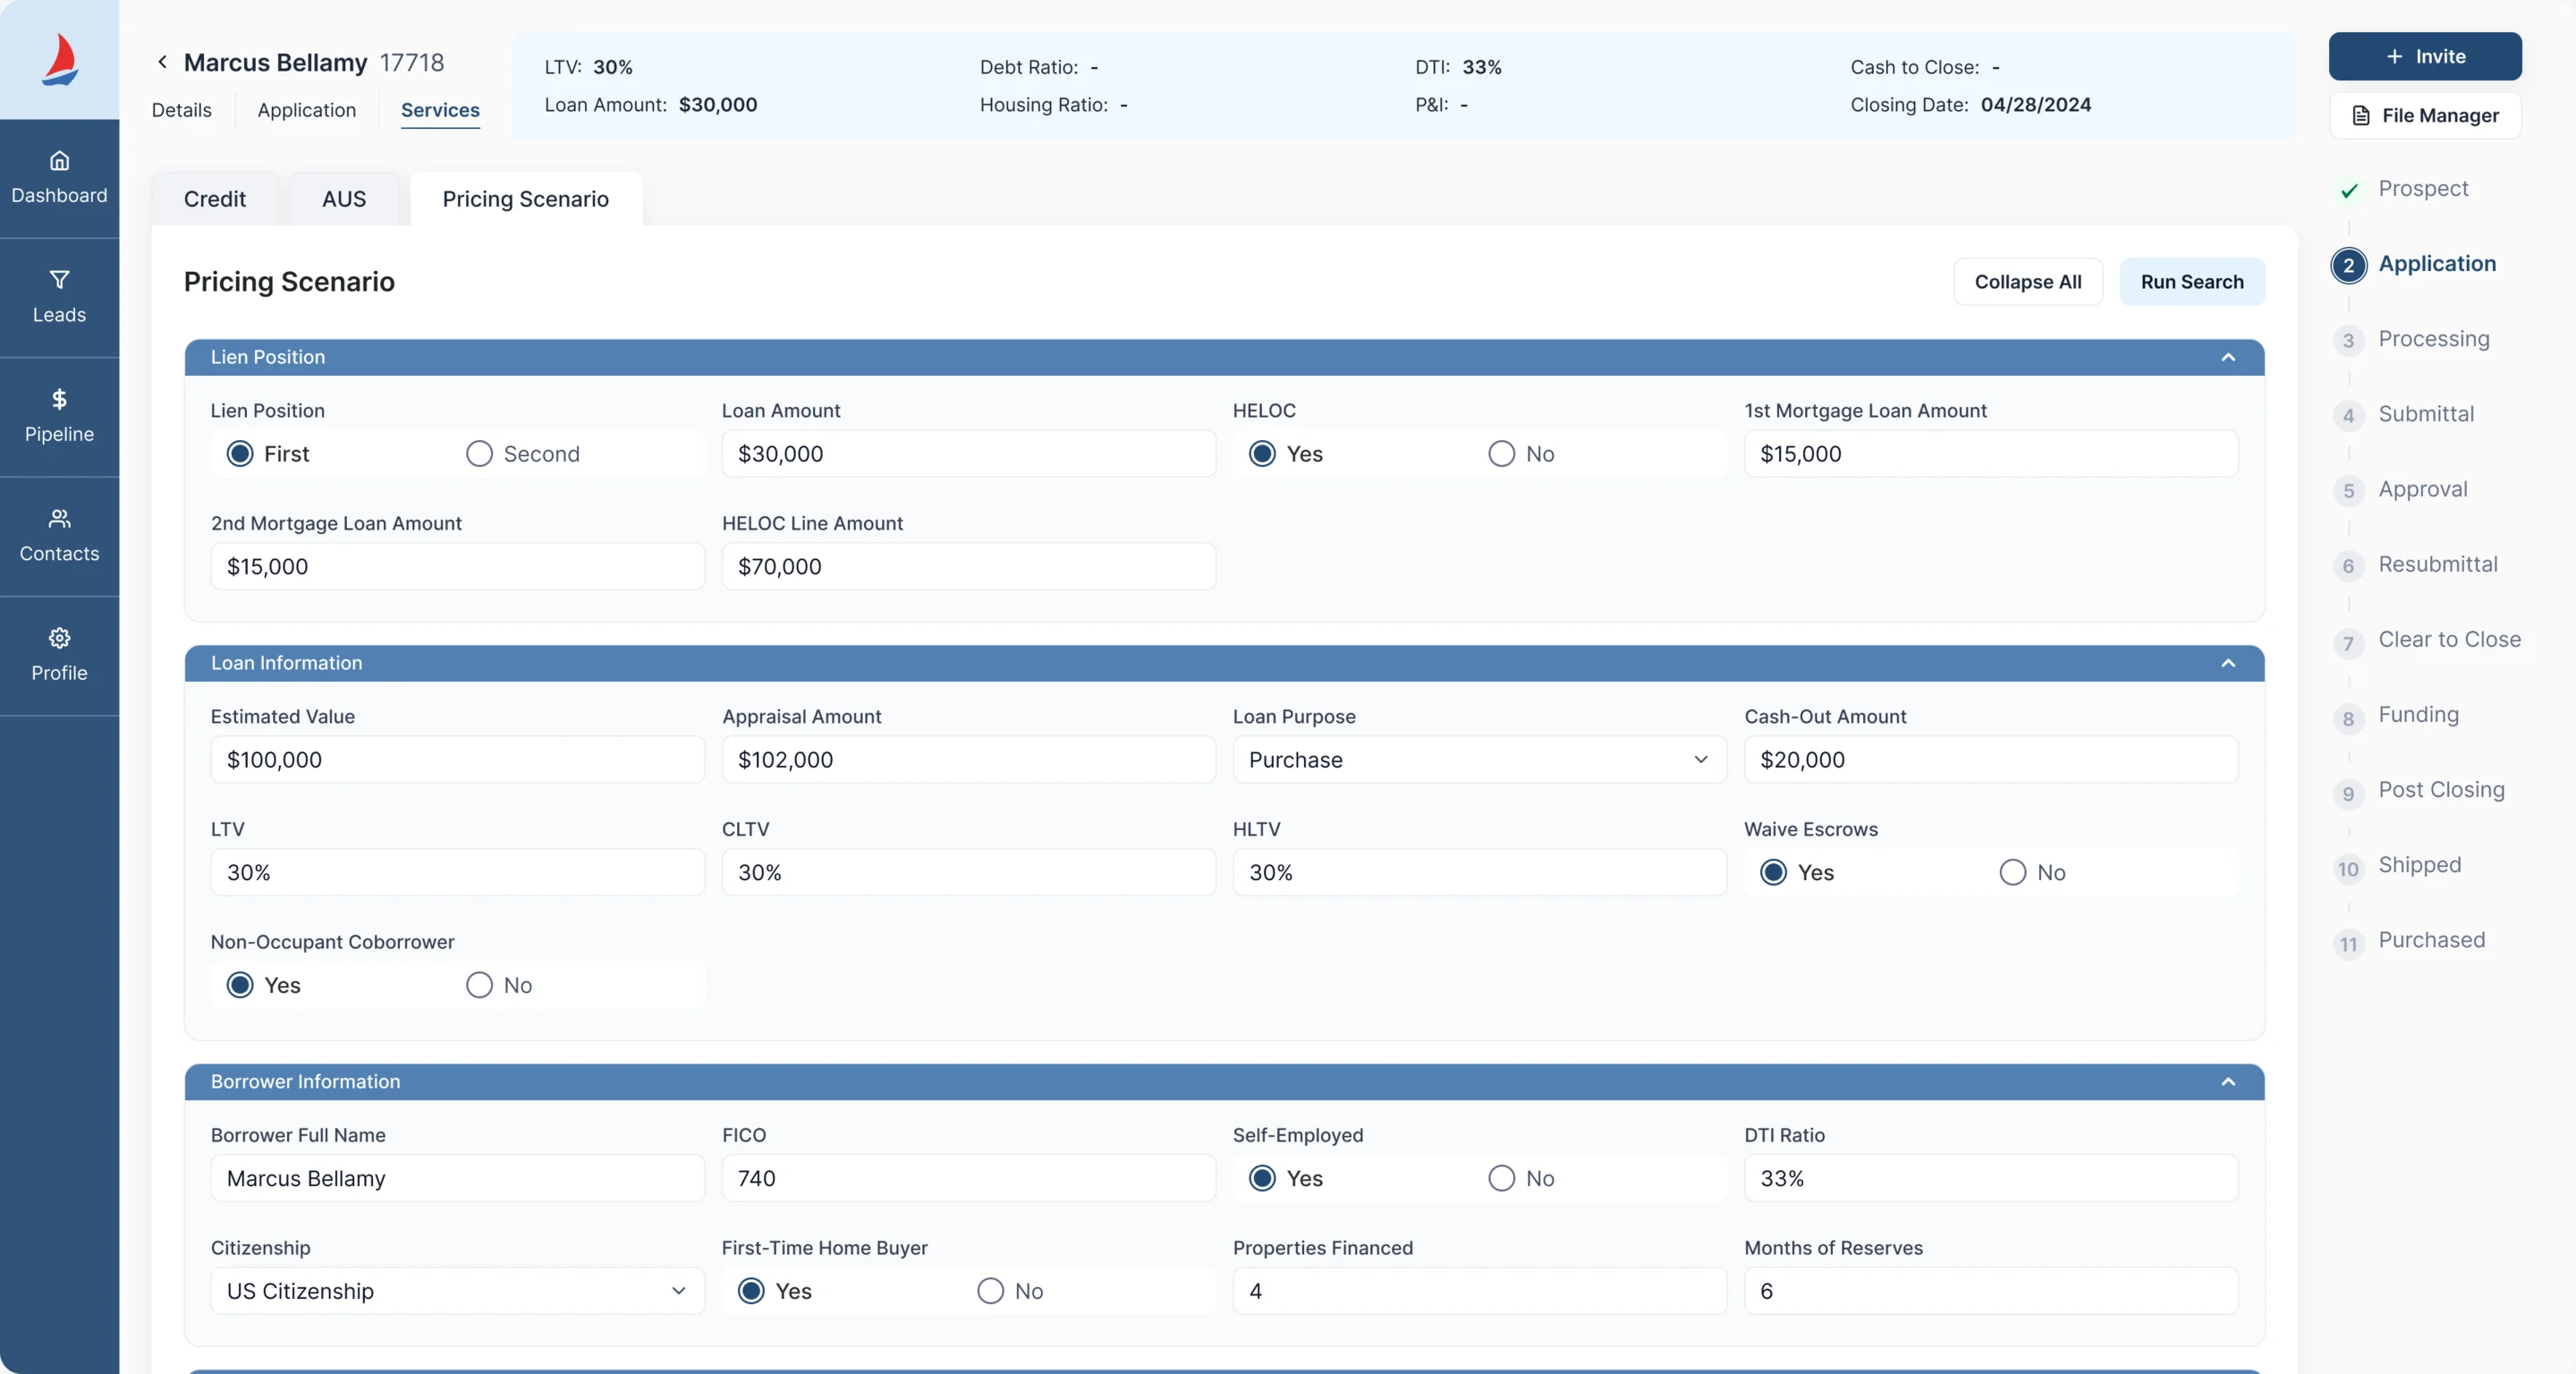The height and width of the screenshot is (1374, 2576).
Task: Click the green Prospect checkmark icon
Action: point(2349,190)
